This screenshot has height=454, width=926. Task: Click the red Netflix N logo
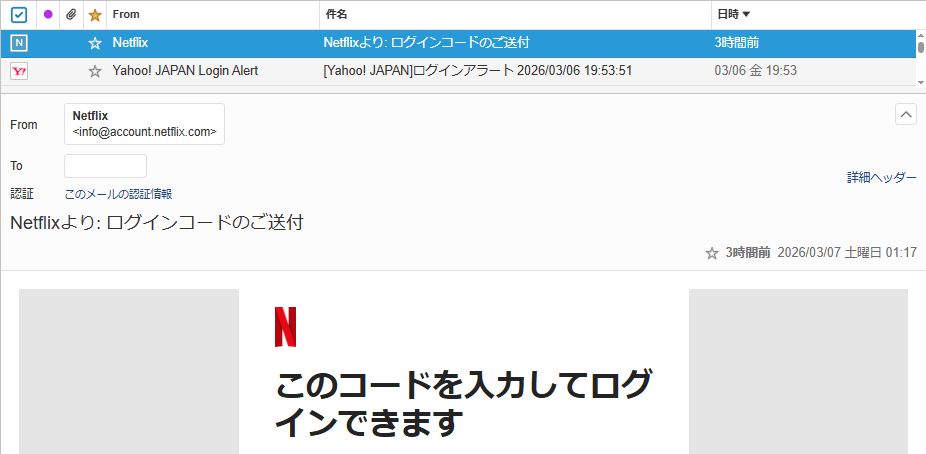click(x=285, y=327)
